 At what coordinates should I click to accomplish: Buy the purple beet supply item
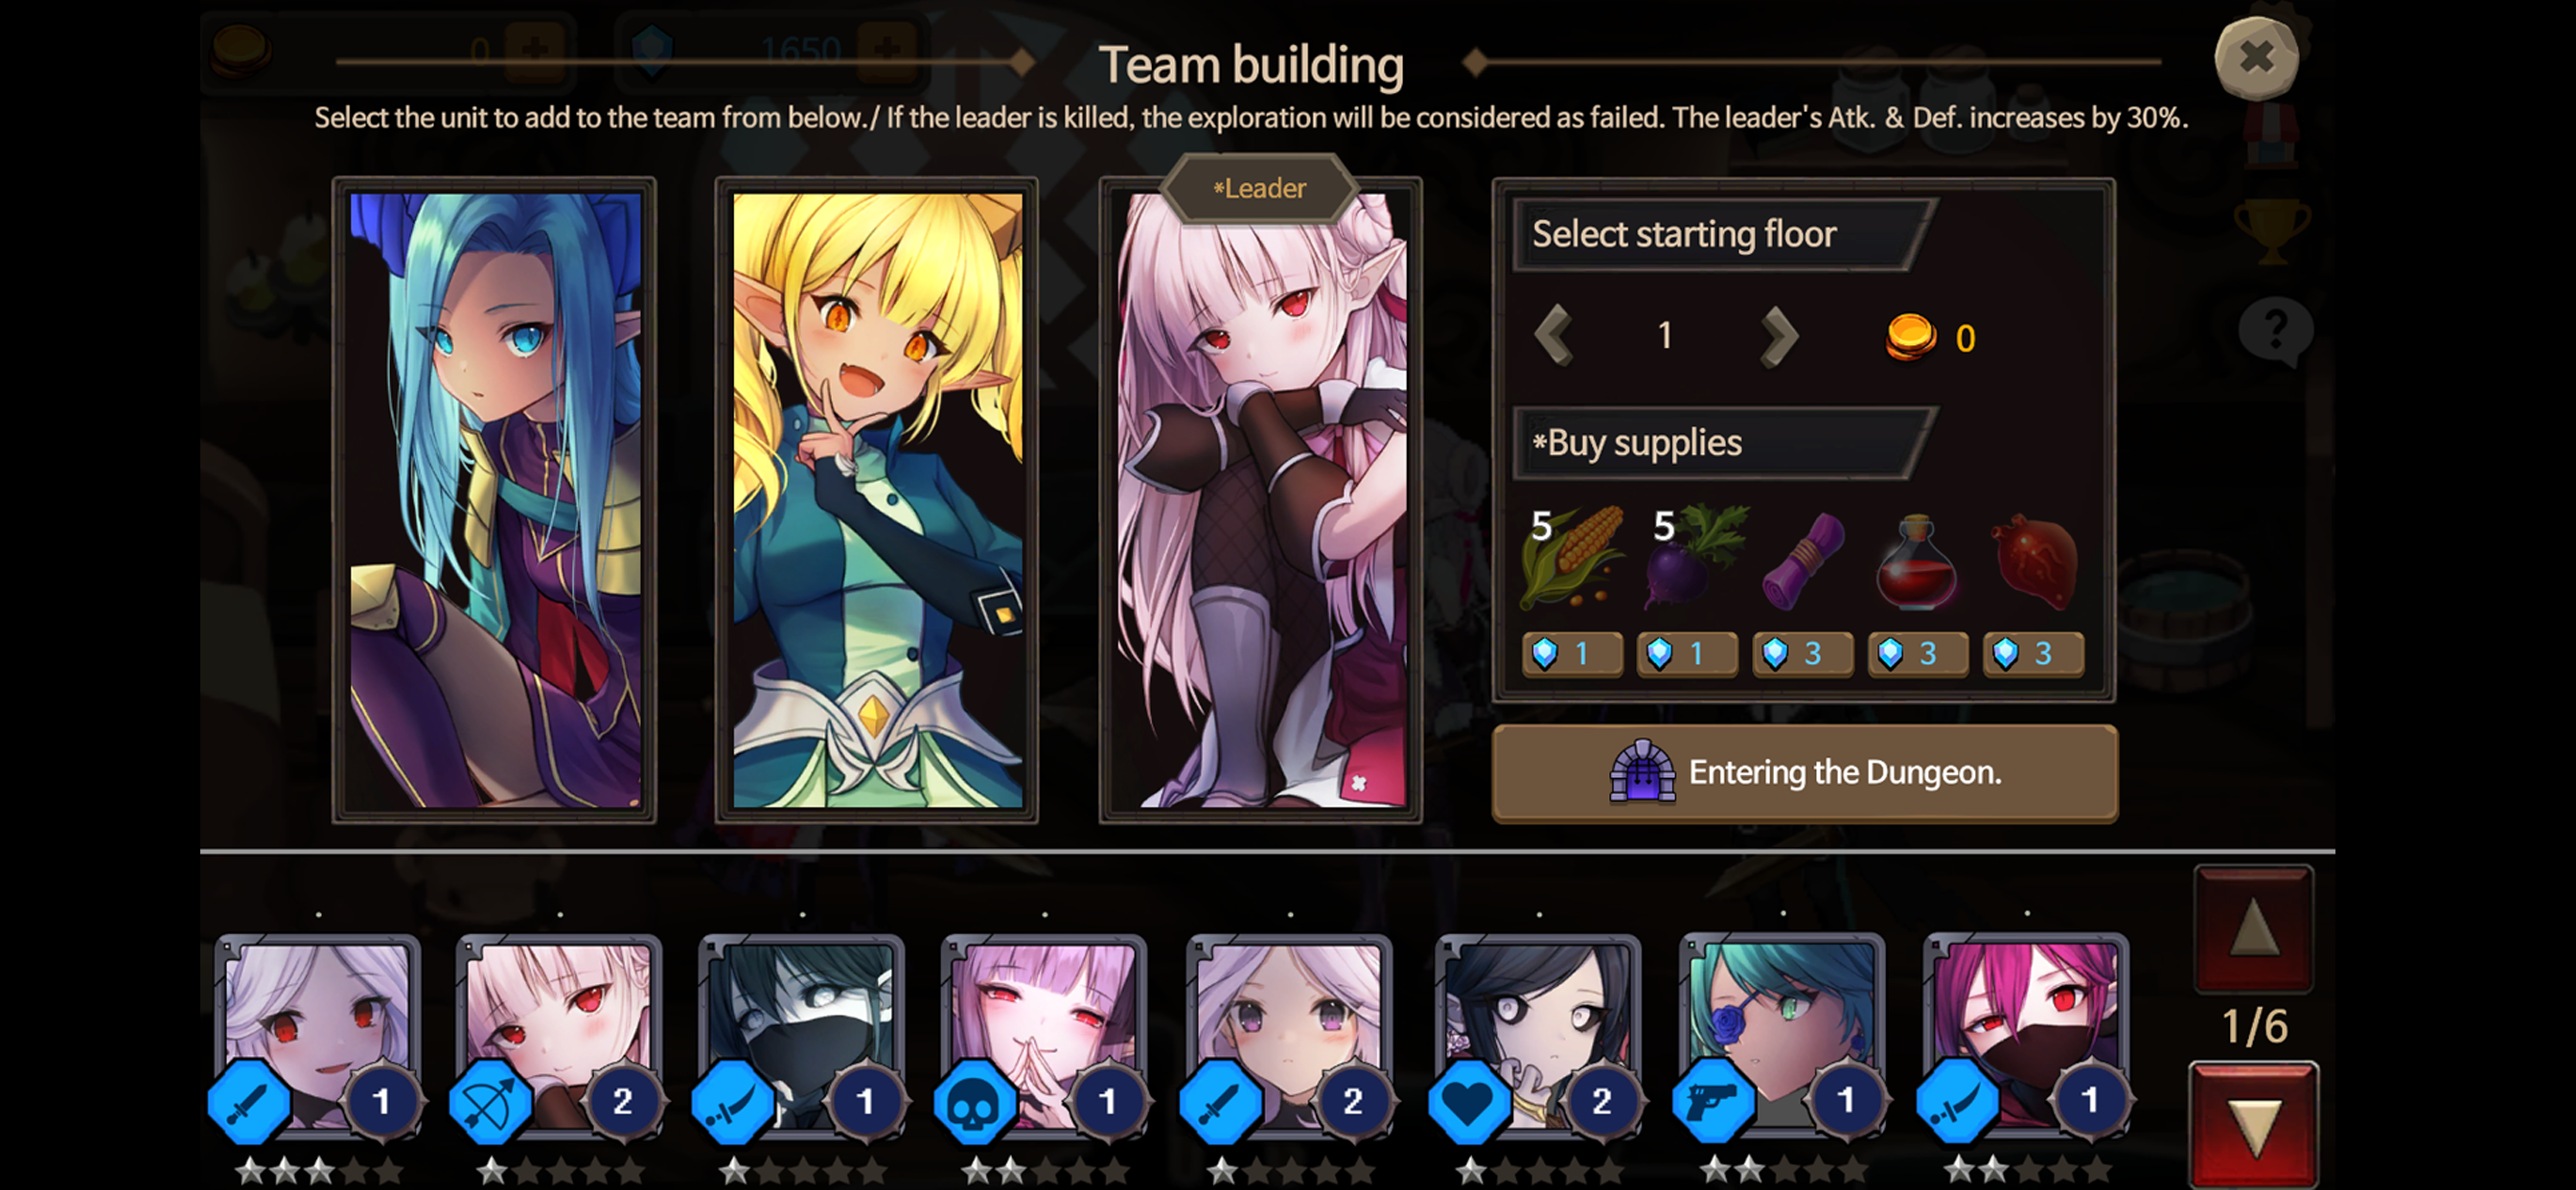(1688, 590)
